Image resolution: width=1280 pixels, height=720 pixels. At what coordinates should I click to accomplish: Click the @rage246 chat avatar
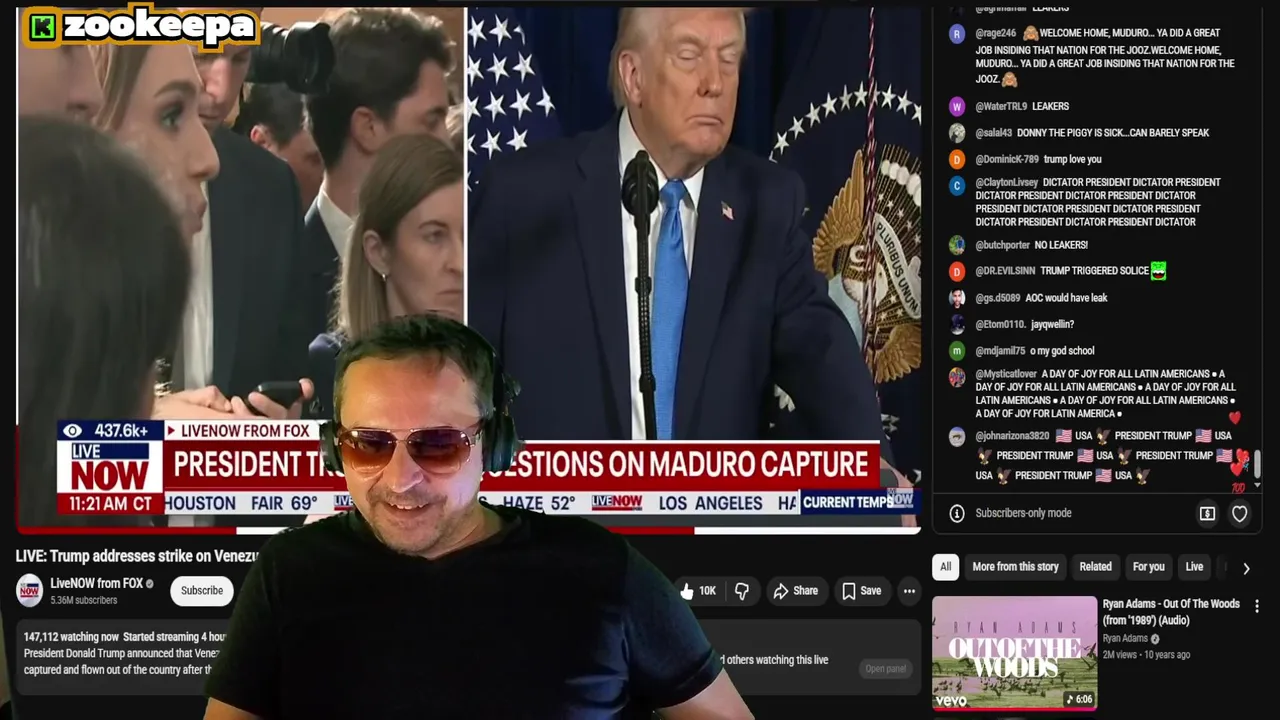click(x=957, y=33)
